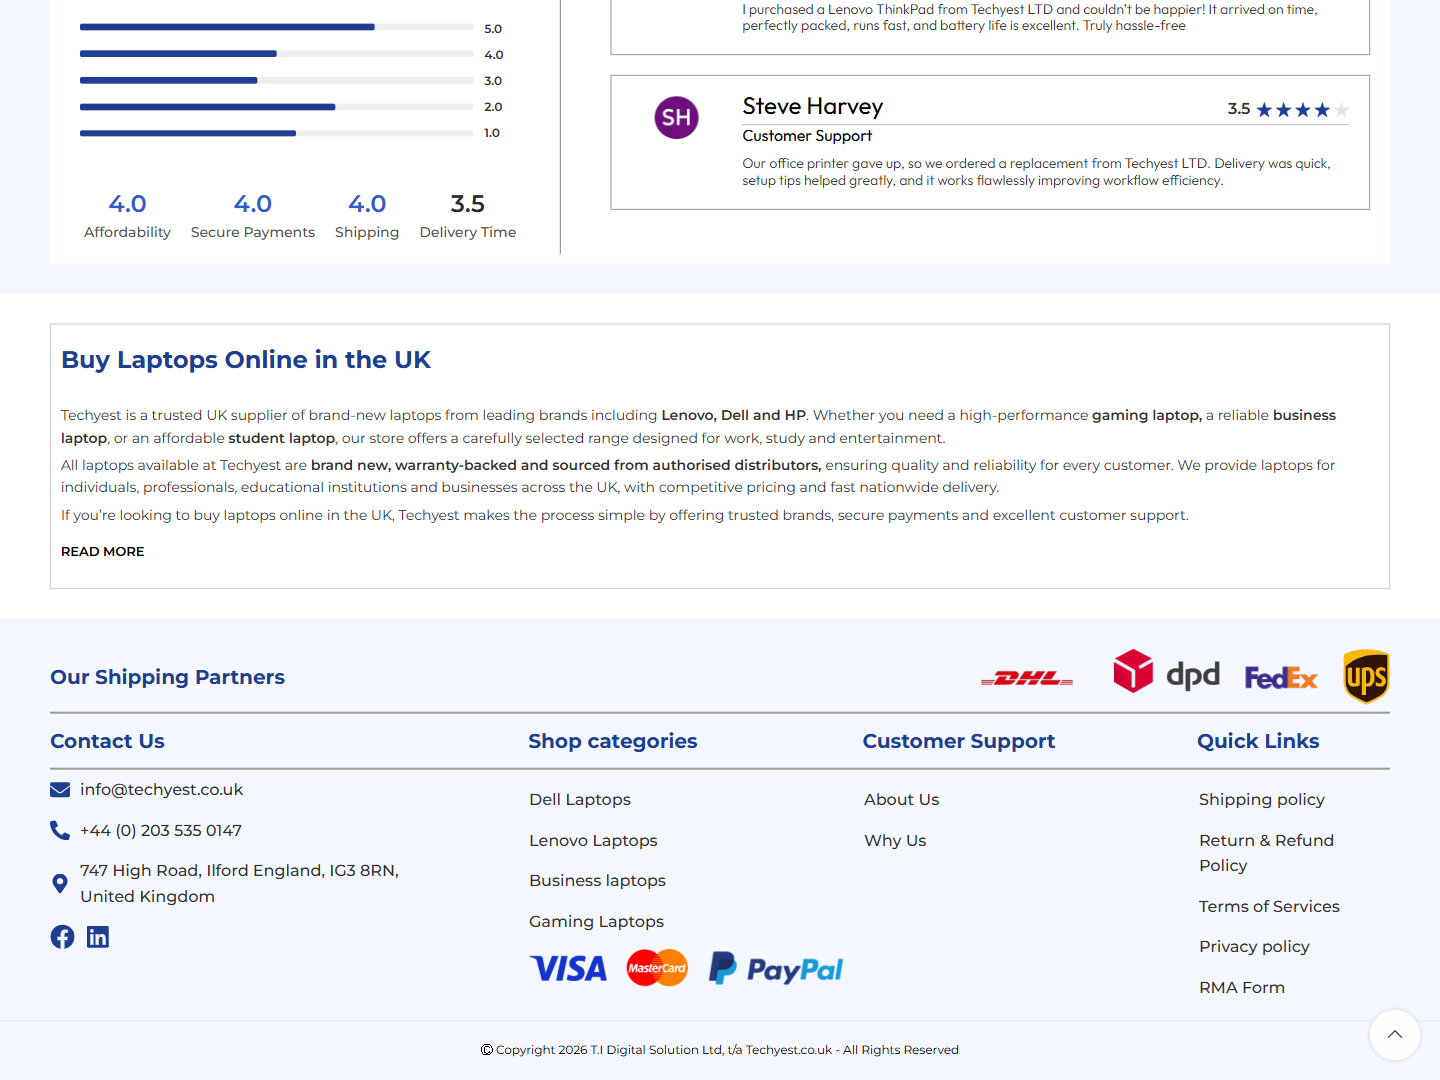
Task: Click the 5.0 rating progress bar
Action: (277, 27)
